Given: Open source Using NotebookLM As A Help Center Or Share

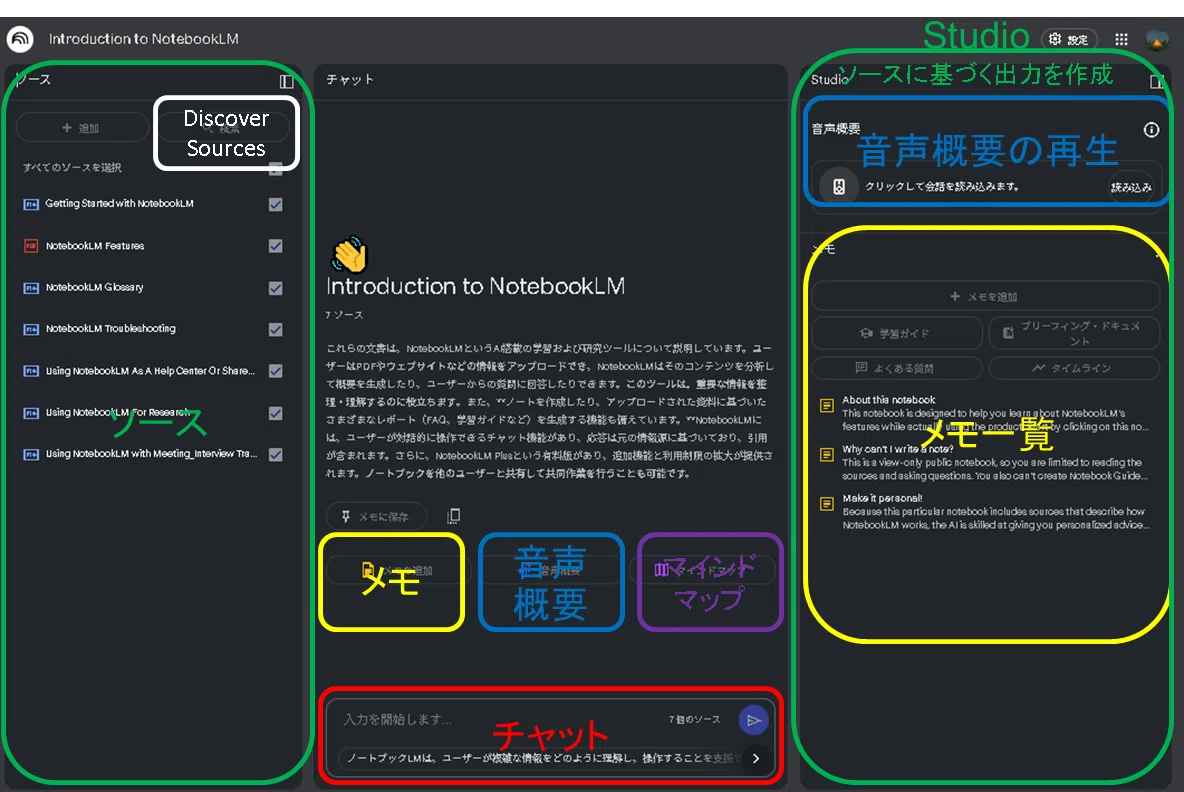Looking at the screenshot, I should 150,371.
